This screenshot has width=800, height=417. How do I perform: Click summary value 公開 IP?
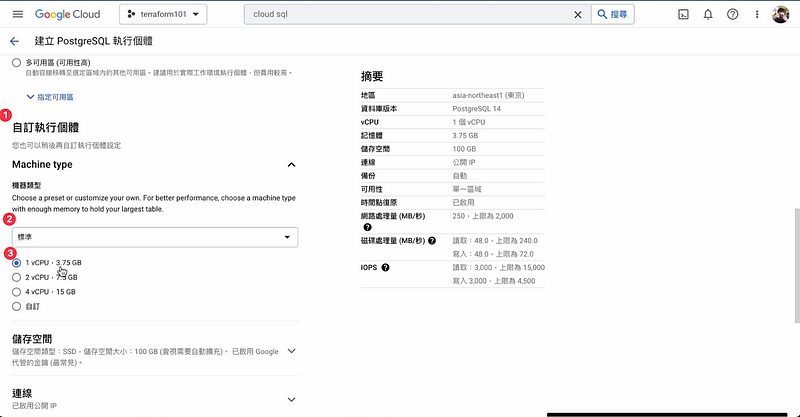463,162
